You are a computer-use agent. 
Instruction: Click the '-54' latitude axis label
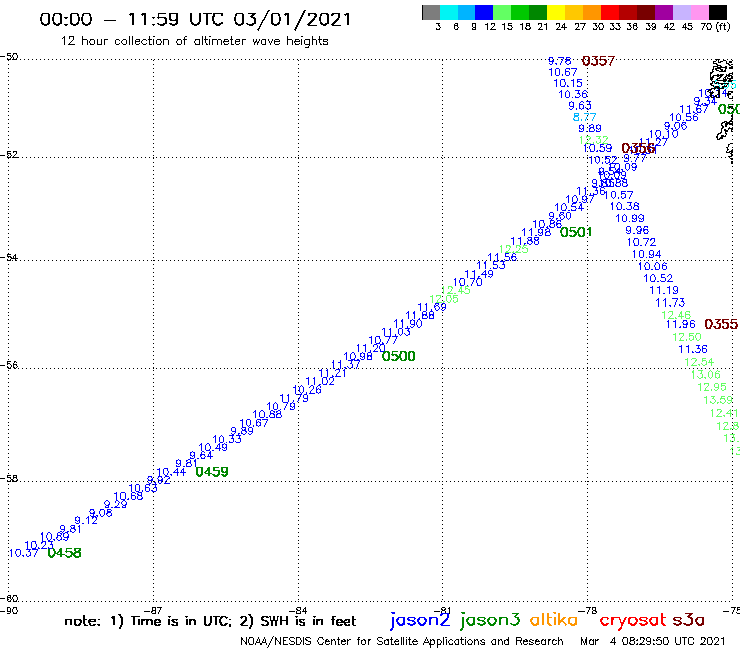(x=9, y=257)
